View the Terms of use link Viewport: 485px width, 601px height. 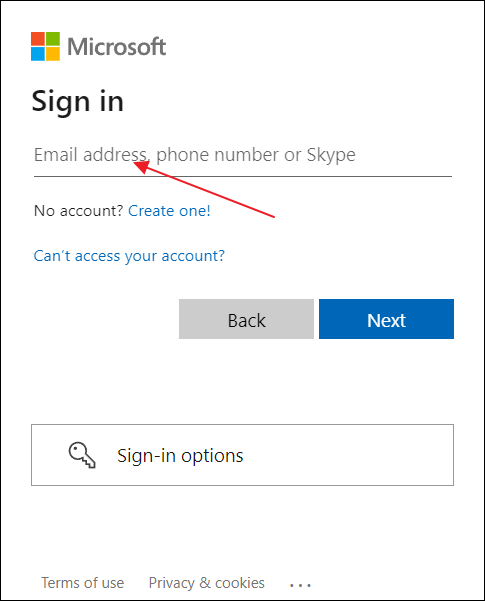(x=82, y=583)
